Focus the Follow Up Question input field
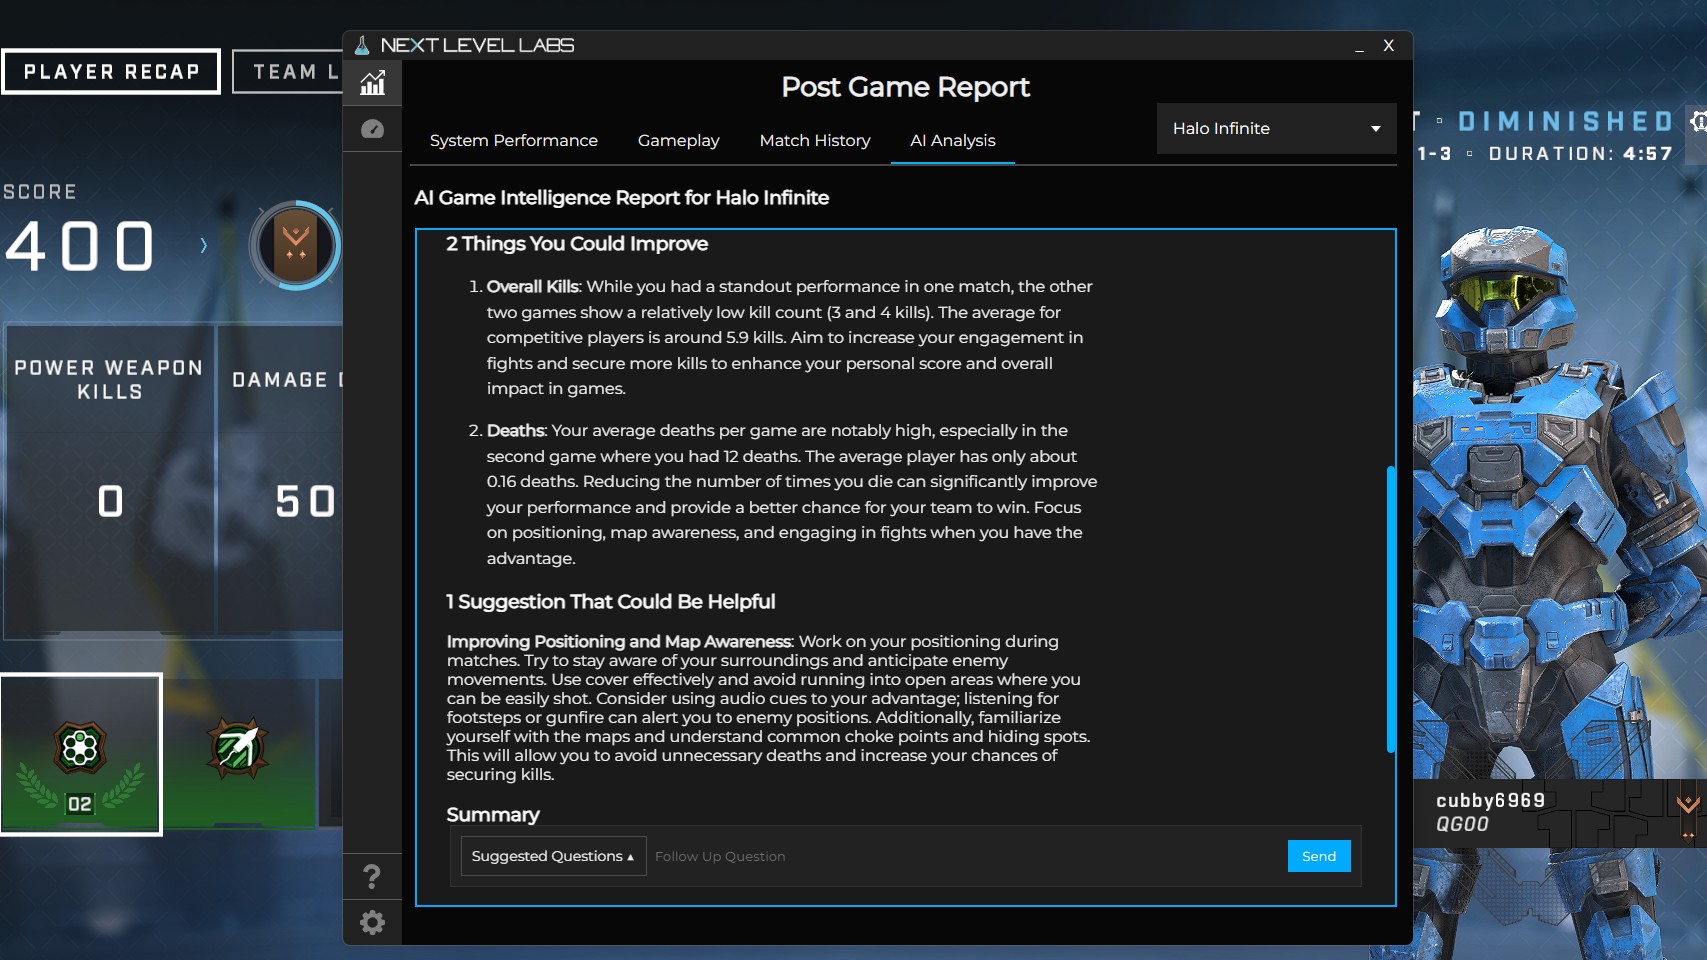Image resolution: width=1707 pixels, height=960 pixels. [x=966, y=856]
